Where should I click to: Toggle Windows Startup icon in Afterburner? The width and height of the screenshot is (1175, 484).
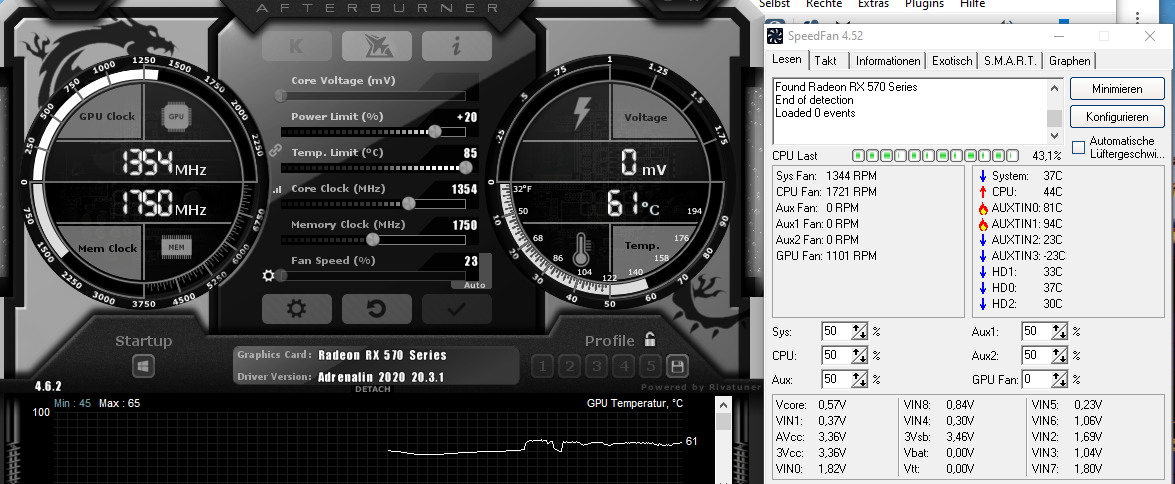[144, 366]
